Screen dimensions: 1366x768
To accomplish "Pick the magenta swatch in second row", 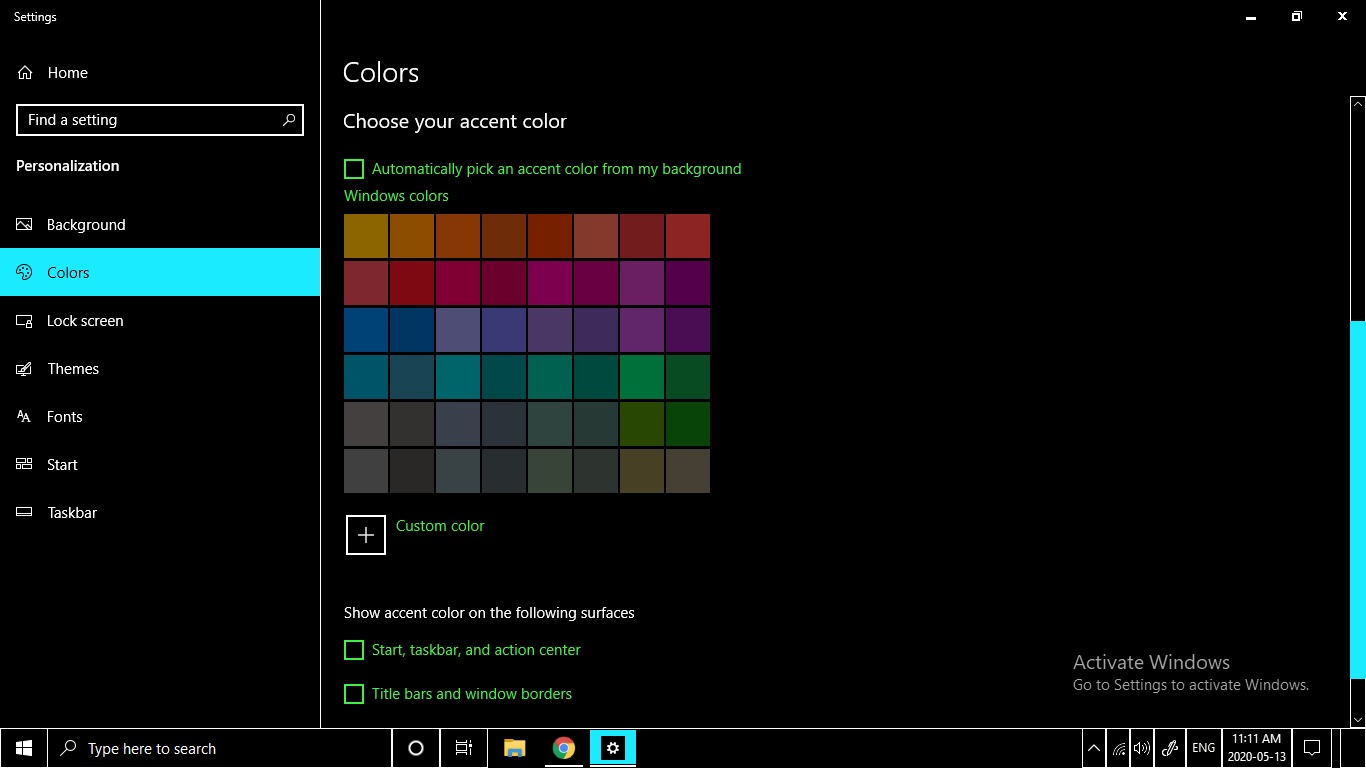I will click(x=550, y=283).
